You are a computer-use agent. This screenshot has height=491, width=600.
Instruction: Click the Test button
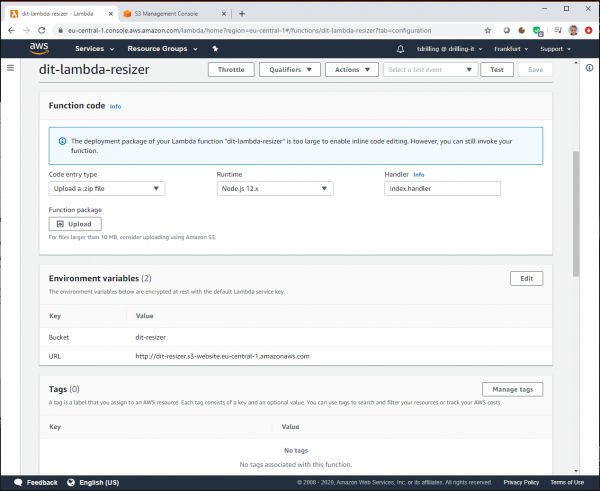coord(497,70)
